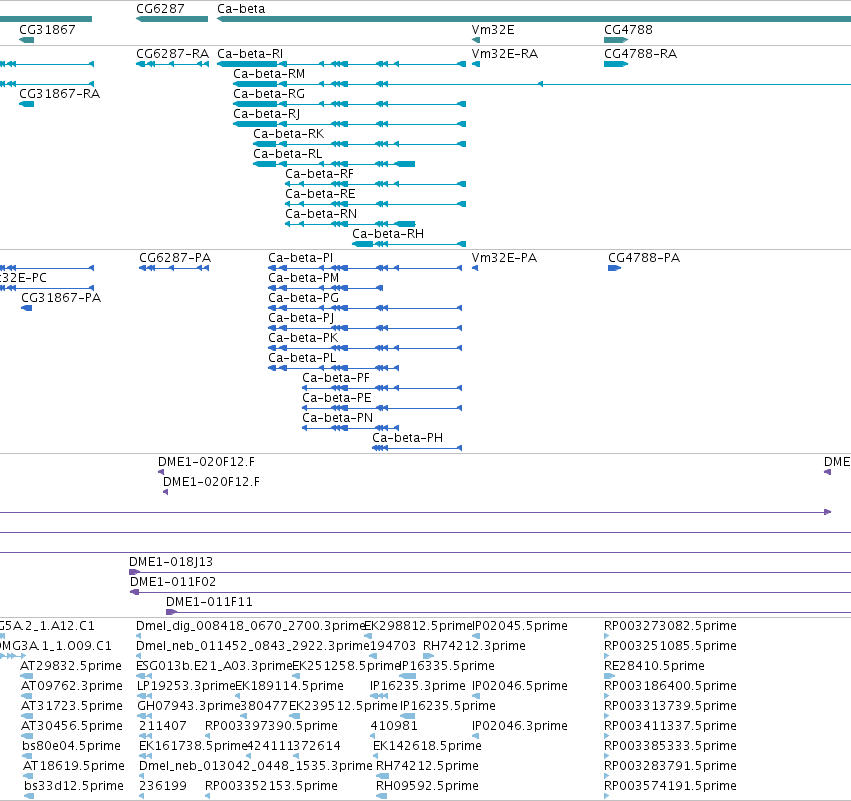Image resolution: width=851 pixels, height=801 pixels.
Task: Select the LP19253.3prime EST label
Action: (x=186, y=686)
